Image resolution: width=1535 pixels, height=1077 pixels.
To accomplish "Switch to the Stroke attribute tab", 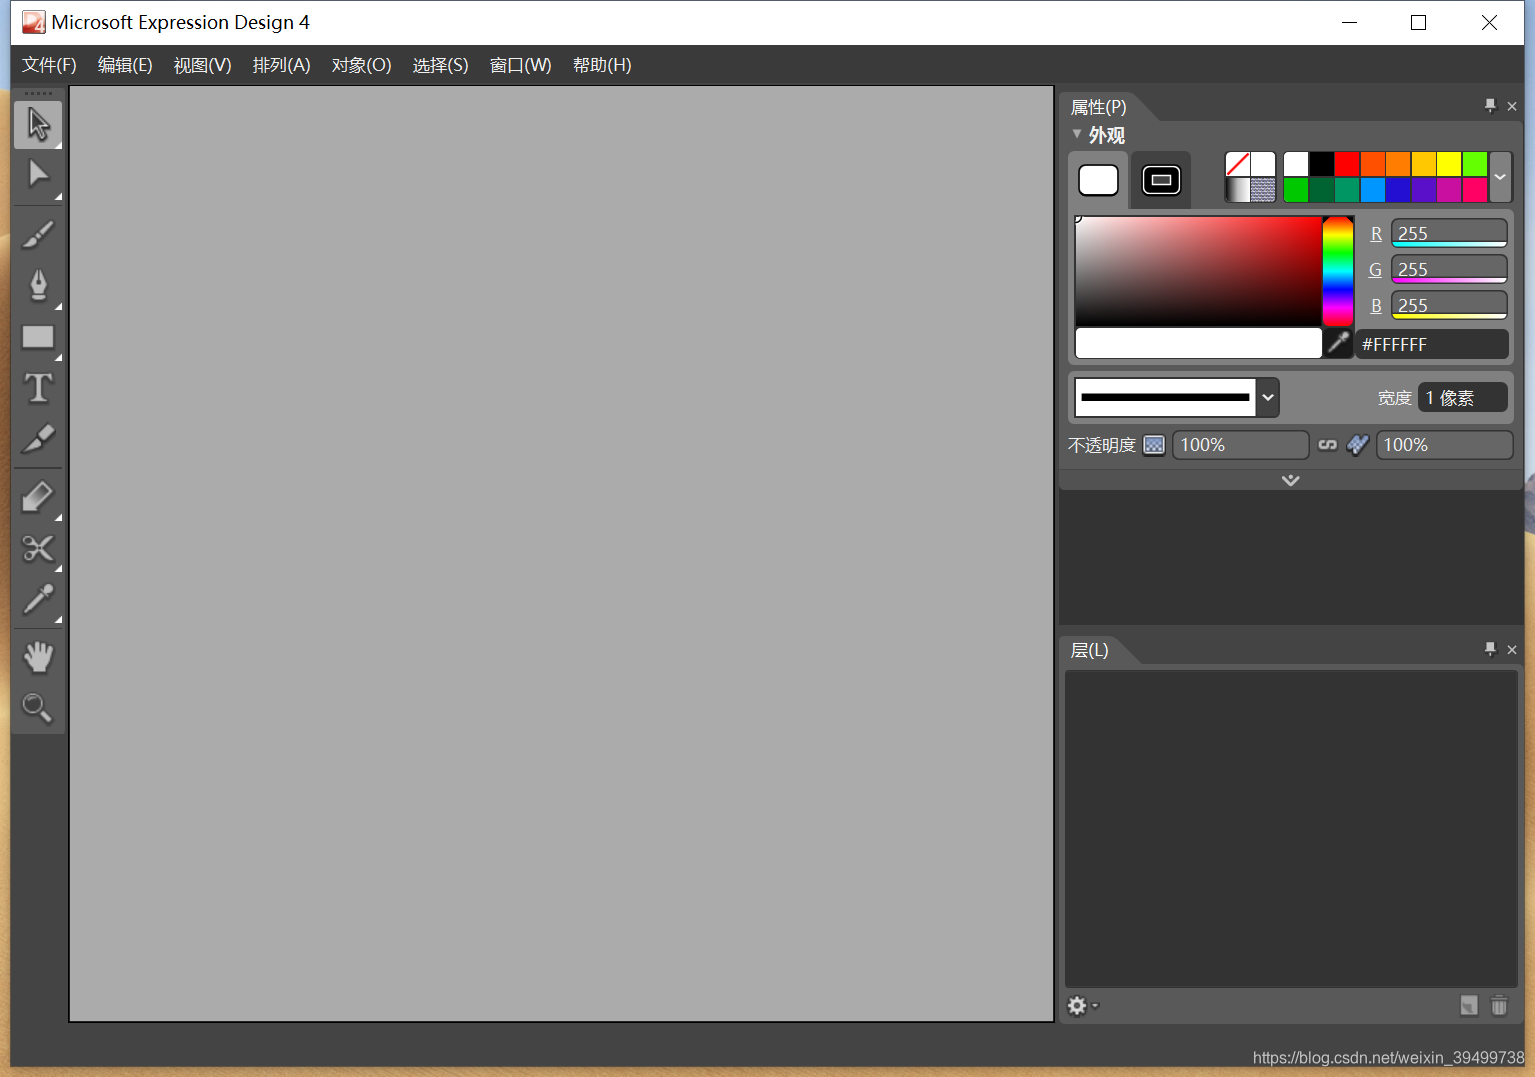I will click(1161, 180).
